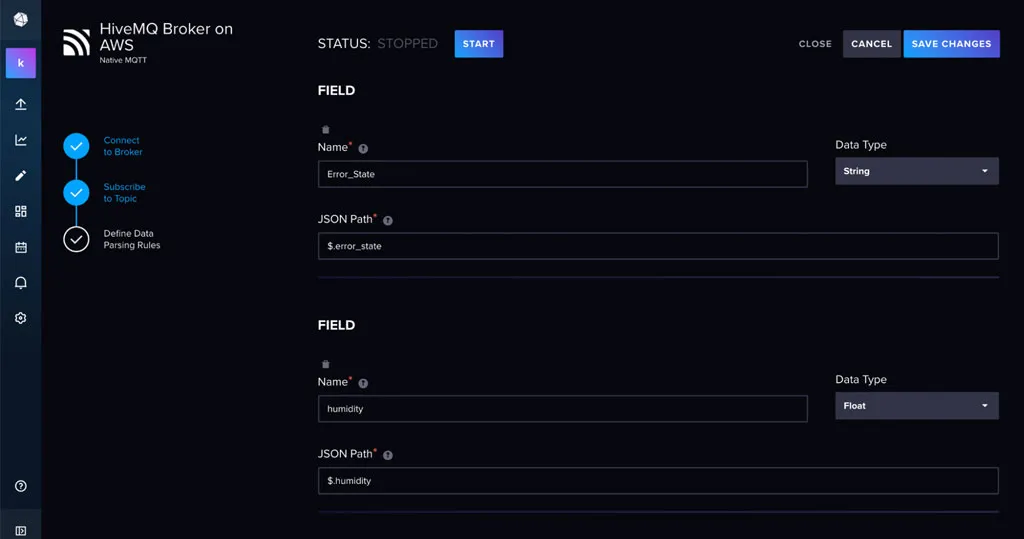Click the HiveMQ MQTT signal logo icon

pyautogui.click(x=76, y=42)
